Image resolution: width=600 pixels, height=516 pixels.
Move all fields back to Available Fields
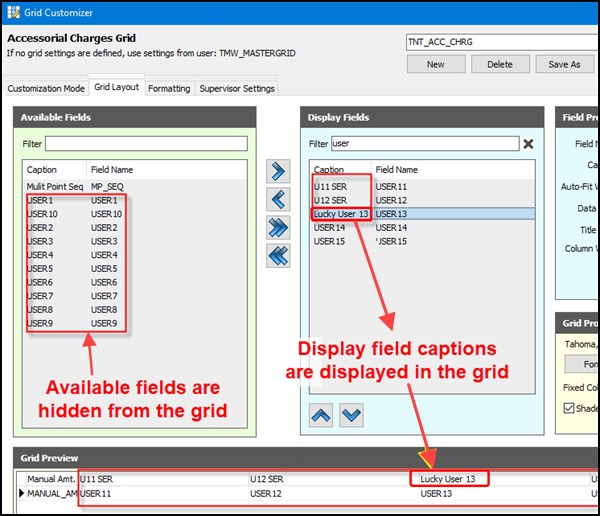pos(278,256)
